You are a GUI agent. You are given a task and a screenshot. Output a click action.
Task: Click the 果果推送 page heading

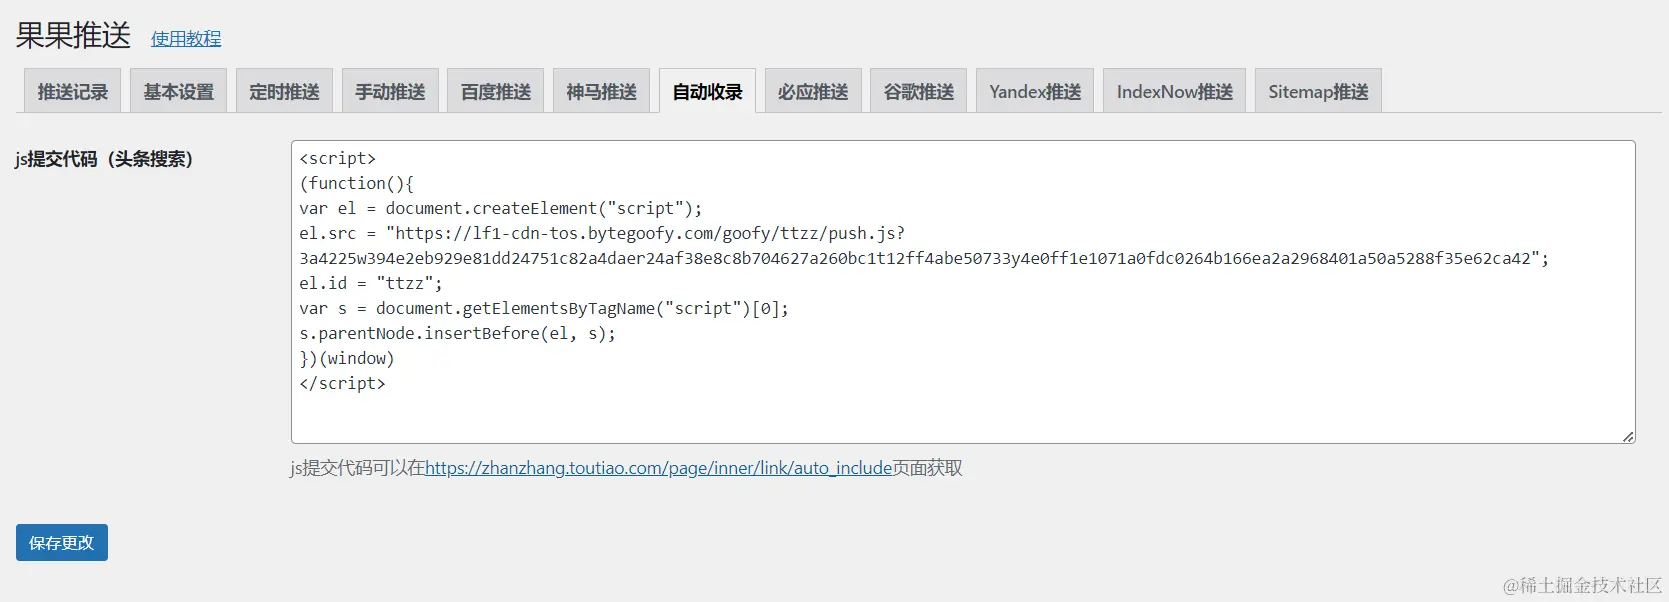pos(73,35)
